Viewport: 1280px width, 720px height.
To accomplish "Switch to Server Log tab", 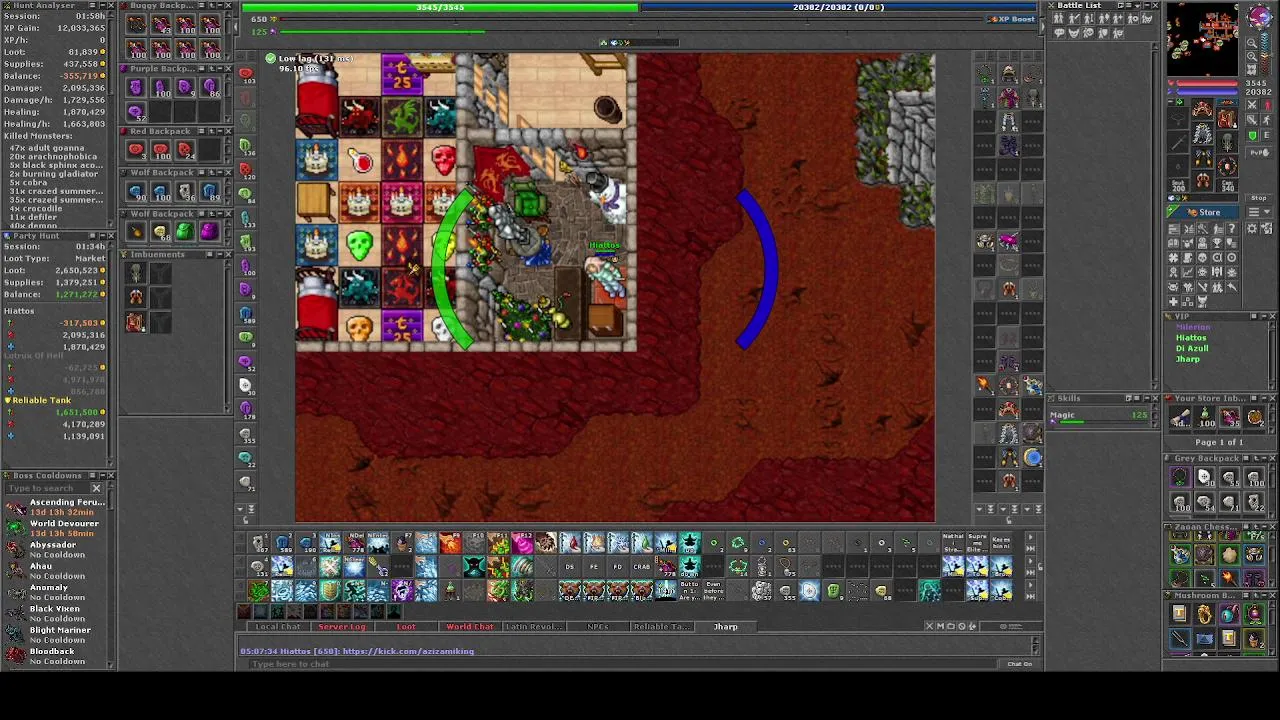I will tap(342, 627).
